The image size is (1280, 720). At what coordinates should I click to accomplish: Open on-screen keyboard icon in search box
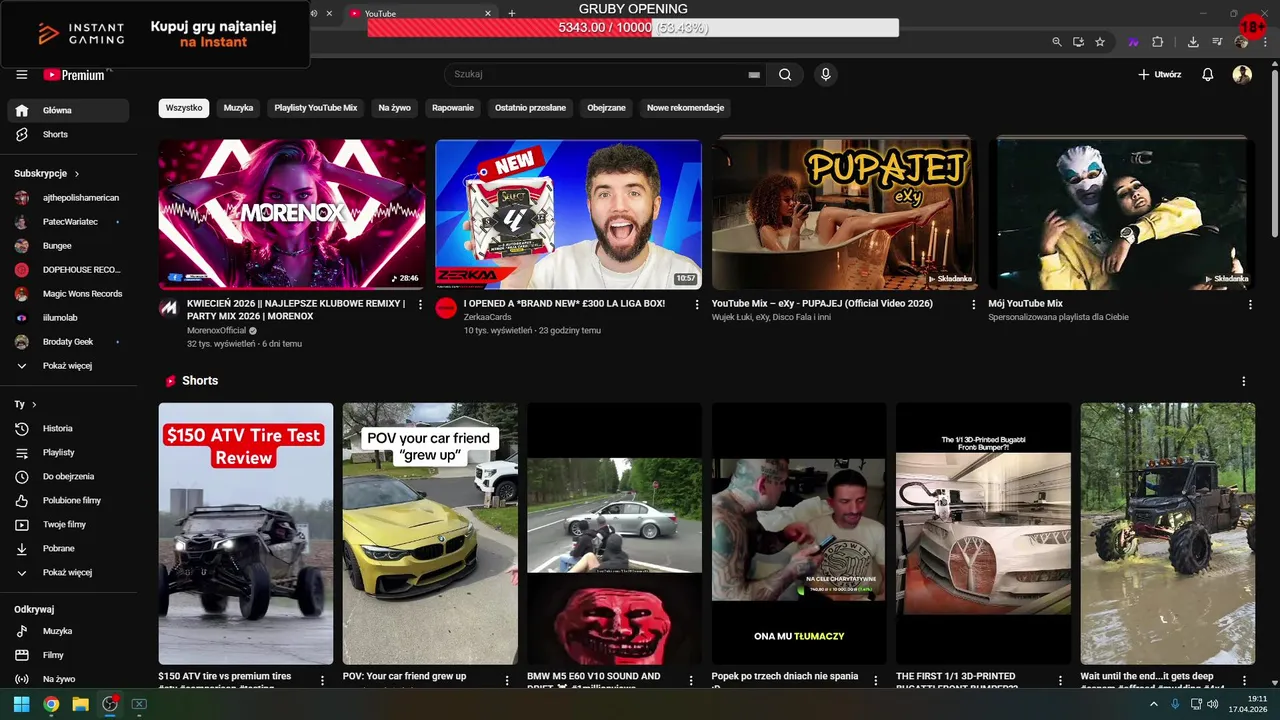pyautogui.click(x=754, y=75)
